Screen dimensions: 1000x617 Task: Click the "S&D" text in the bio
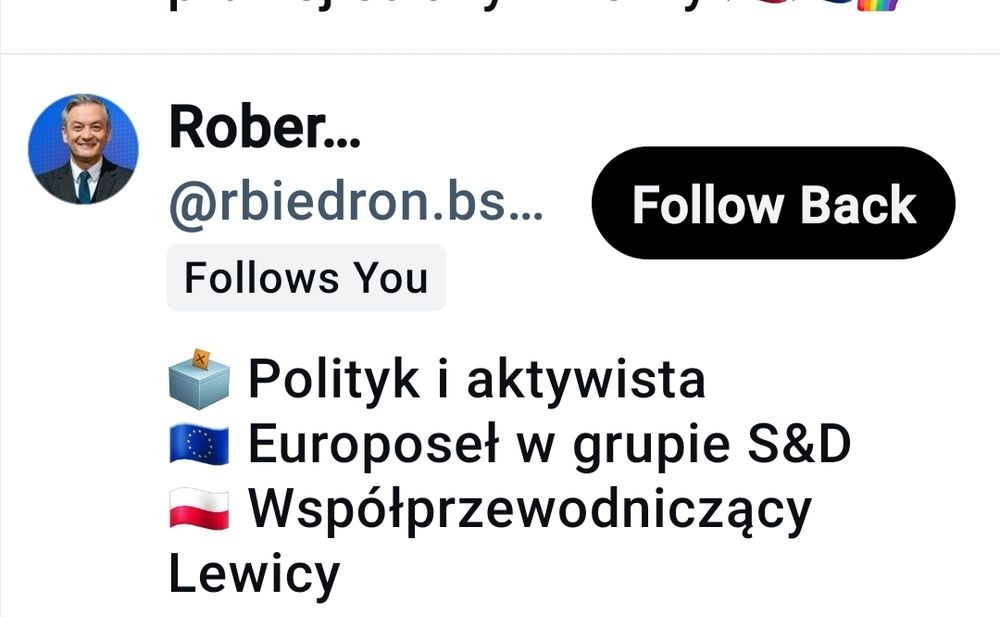pos(799,443)
